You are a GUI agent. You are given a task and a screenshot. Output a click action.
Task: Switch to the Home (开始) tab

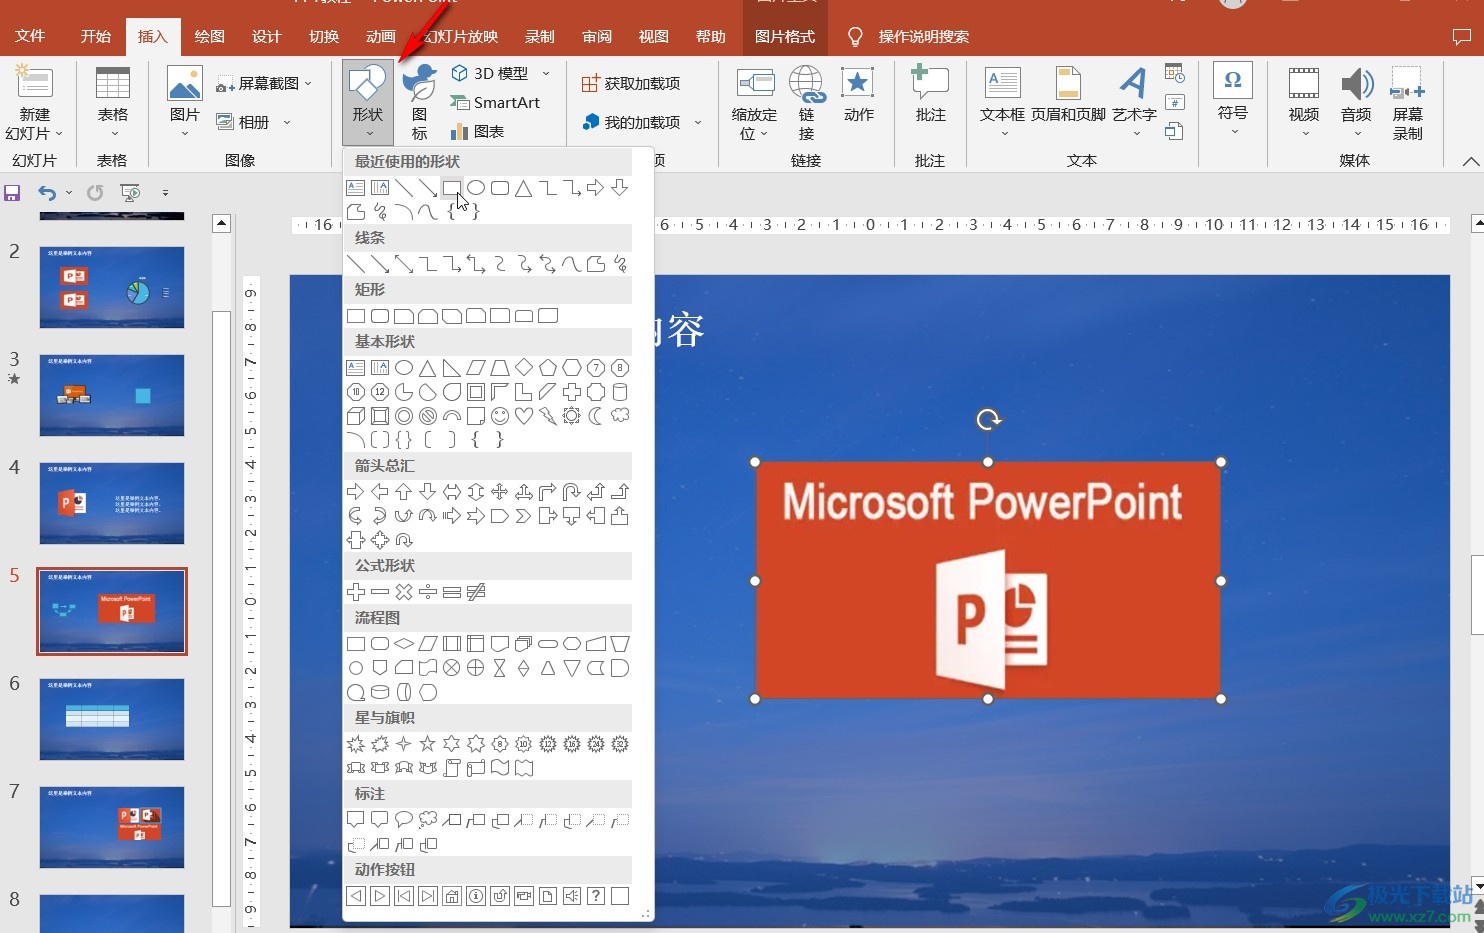[x=96, y=37]
